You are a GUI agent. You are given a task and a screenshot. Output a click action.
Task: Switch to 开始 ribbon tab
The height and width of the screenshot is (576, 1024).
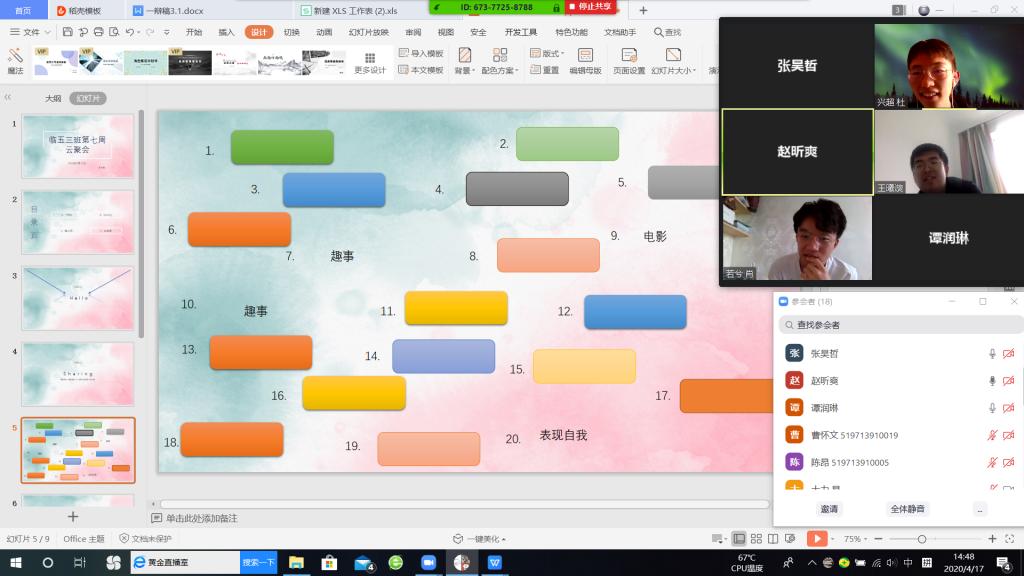pos(194,32)
